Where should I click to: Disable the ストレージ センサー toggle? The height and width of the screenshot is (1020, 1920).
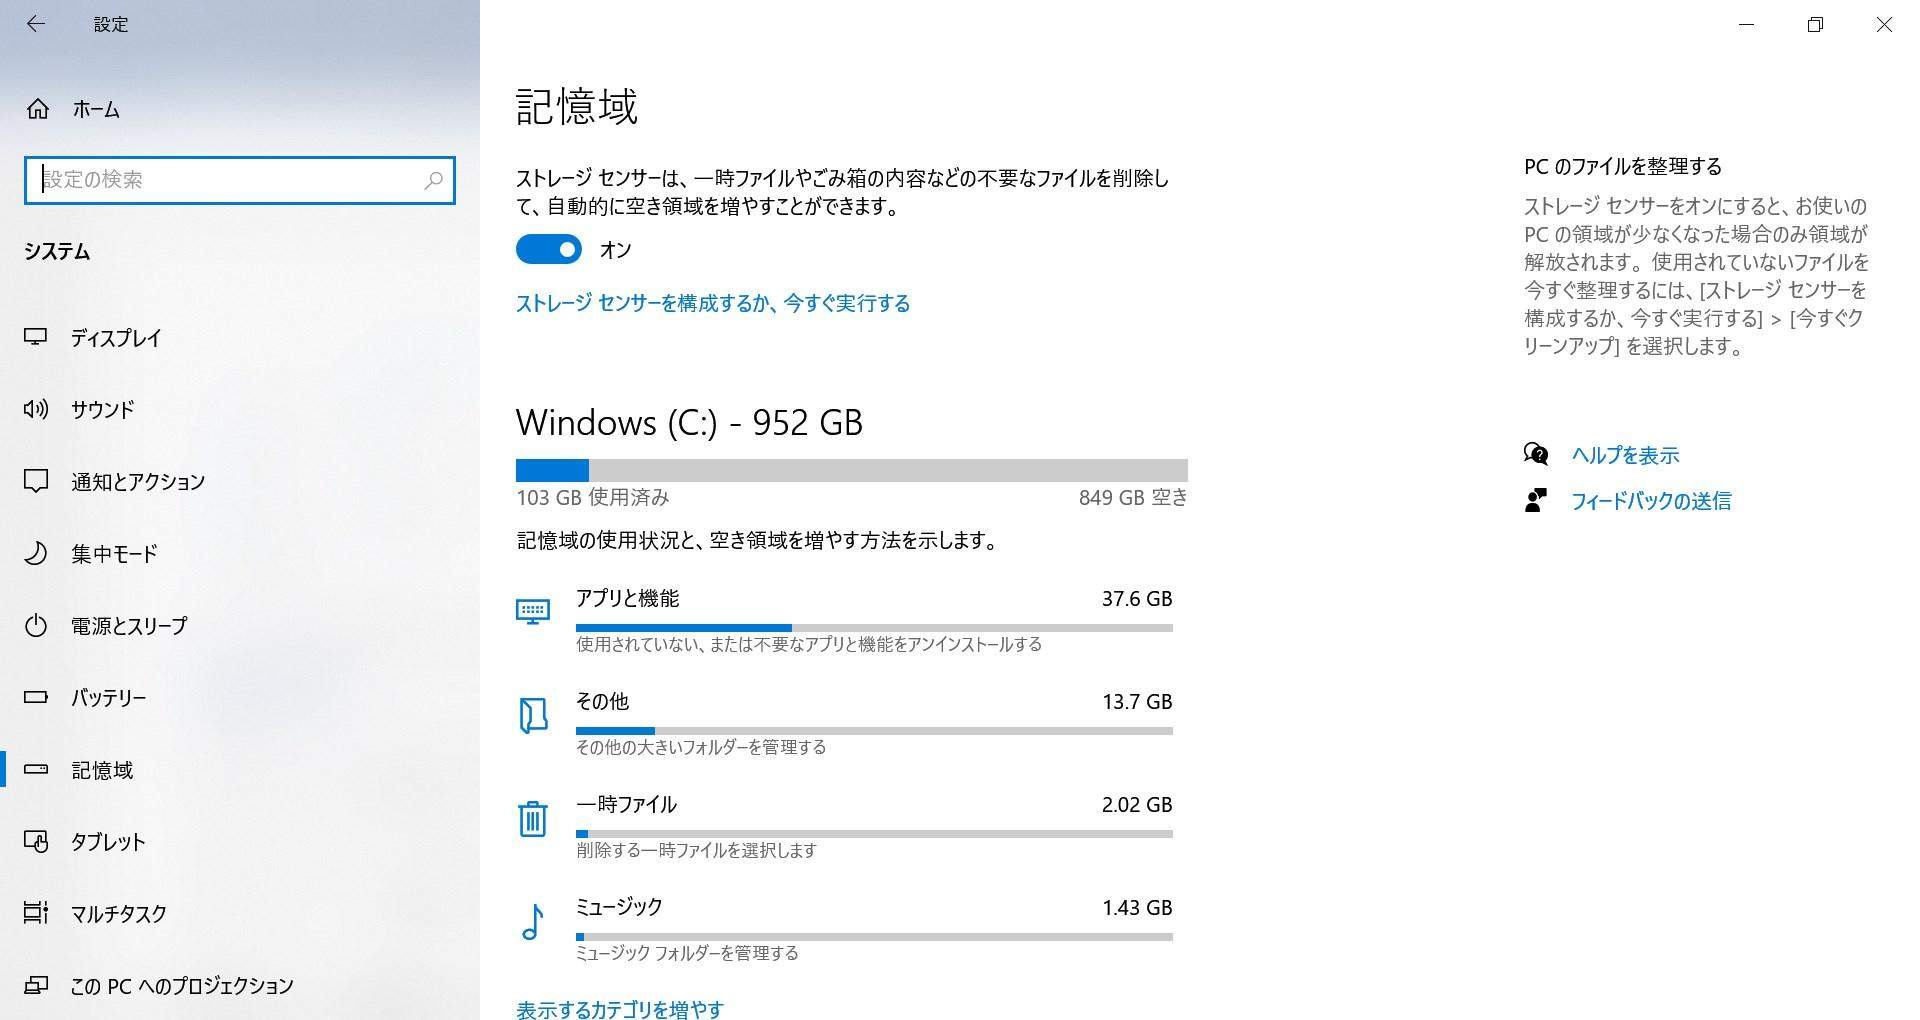(x=548, y=249)
